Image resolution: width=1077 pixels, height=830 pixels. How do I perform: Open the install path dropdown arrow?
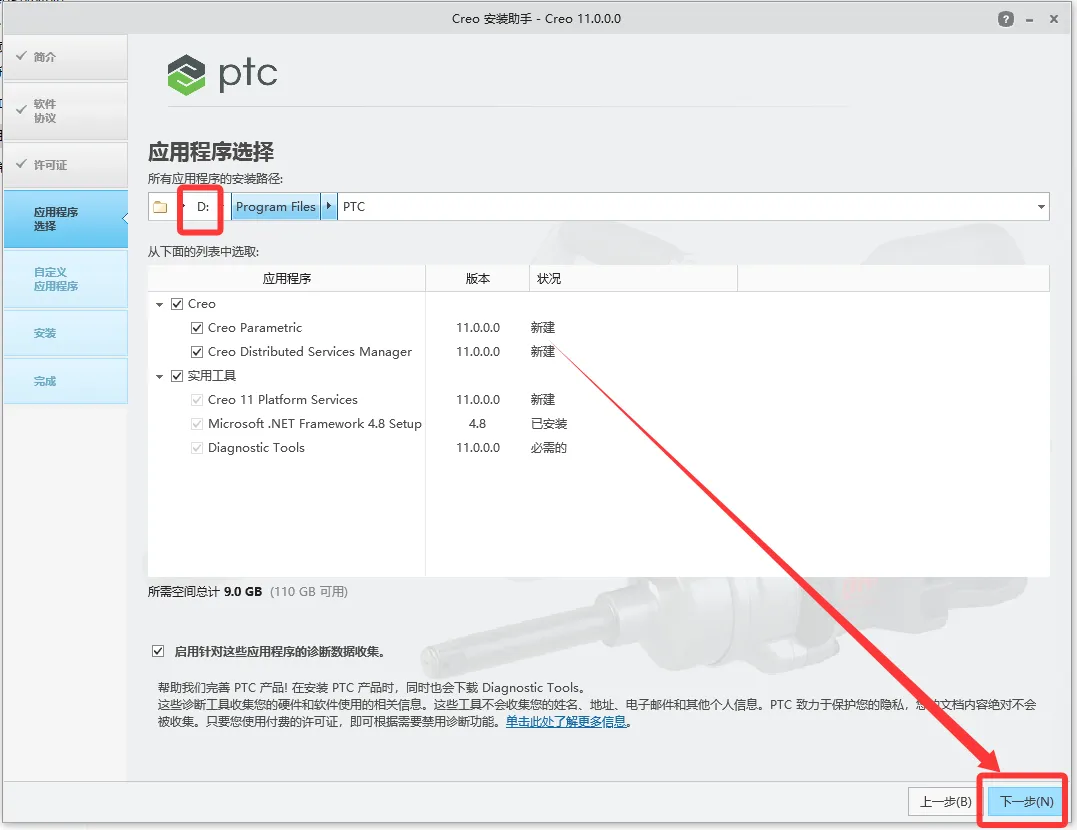click(1041, 207)
